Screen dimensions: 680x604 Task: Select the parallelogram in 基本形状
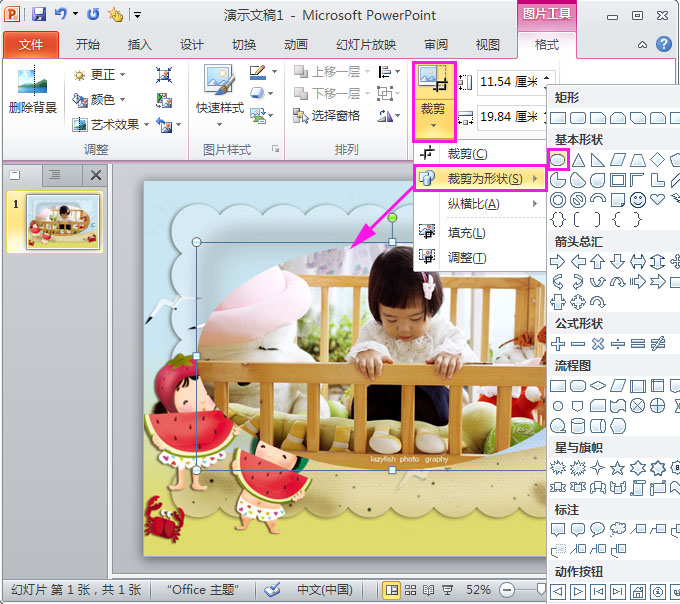pos(618,160)
